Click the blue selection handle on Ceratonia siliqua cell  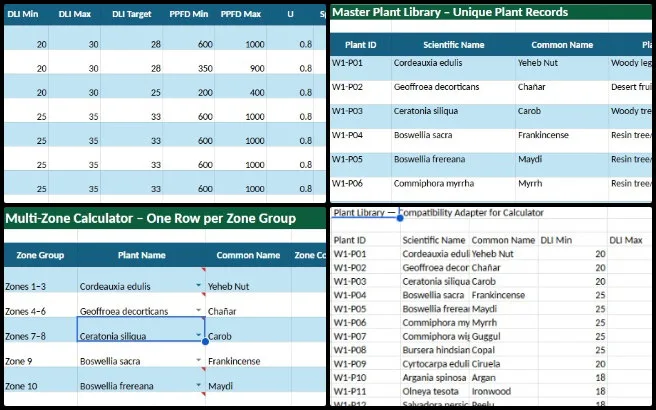pos(205,342)
